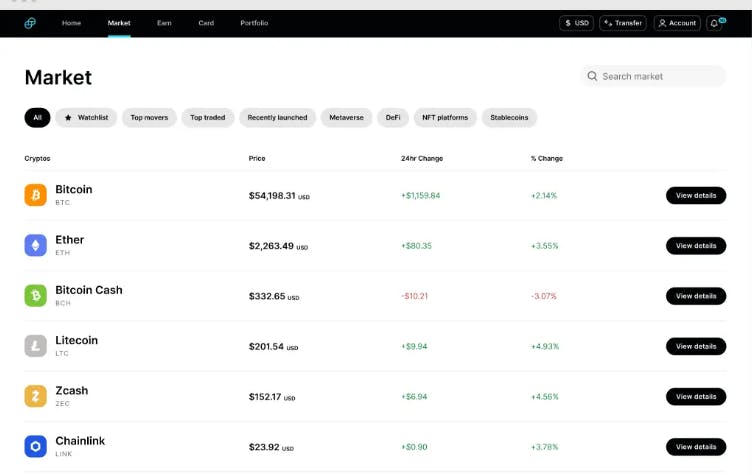Image resolution: width=752 pixels, height=475 pixels.
Task: View details for Chainlink
Action: tap(696, 447)
